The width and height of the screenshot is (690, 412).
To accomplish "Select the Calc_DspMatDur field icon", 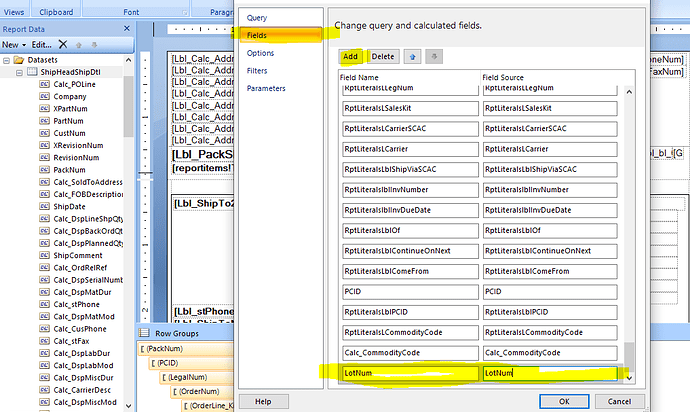I will tap(44, 292).
